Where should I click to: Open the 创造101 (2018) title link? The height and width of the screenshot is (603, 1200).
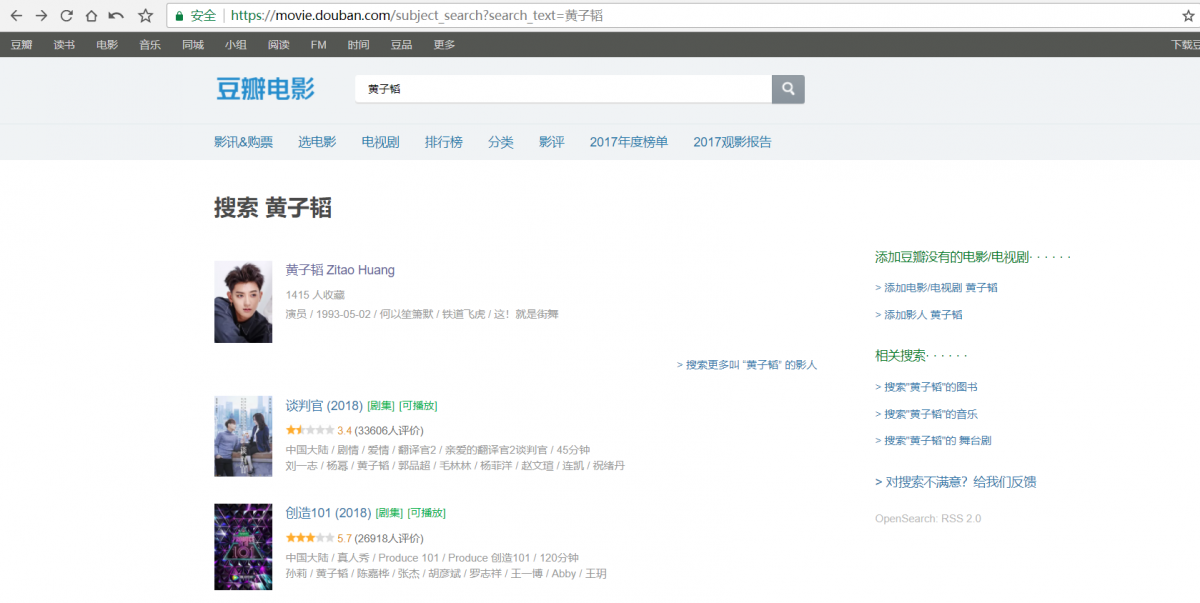click(x=328, y=513)
